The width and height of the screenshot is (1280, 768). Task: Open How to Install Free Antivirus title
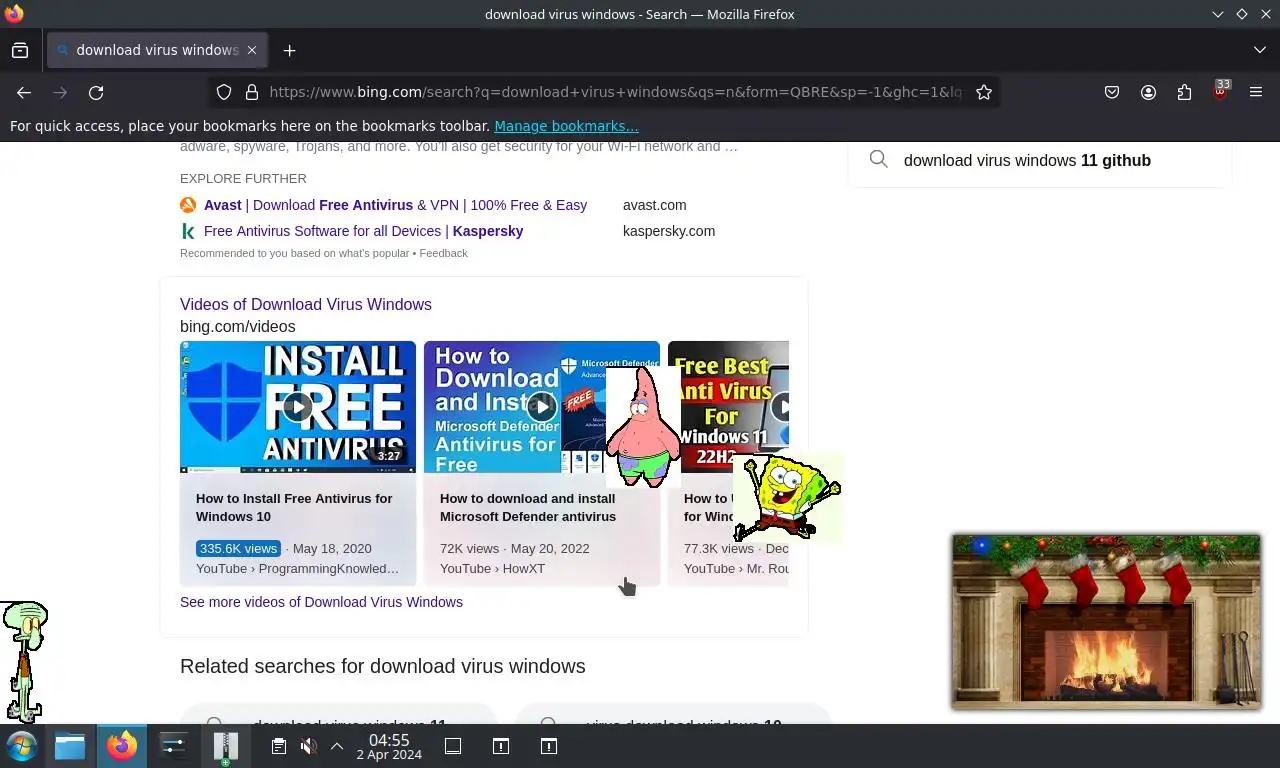[294, 507]
